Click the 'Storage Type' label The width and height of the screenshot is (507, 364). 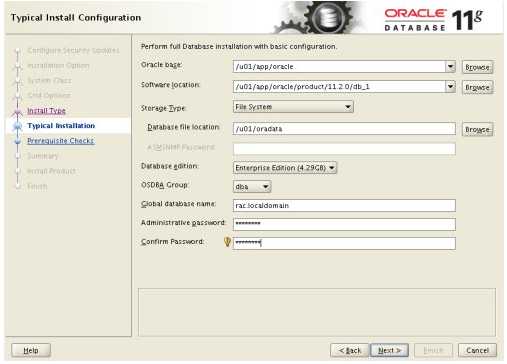[x=163, y=108]
